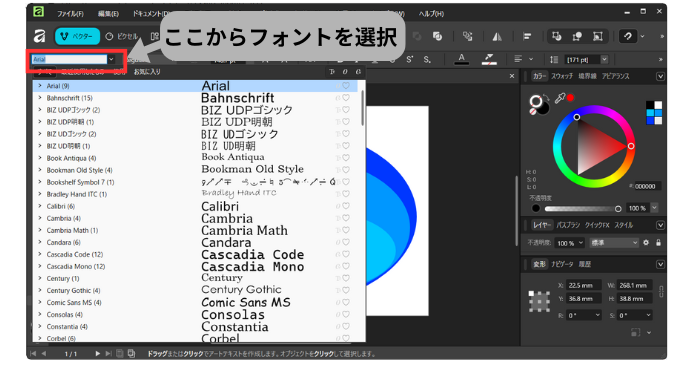Viewport: 698px width, 365px height.
Task: Click the no-color (none) icon
Action: [x=533, y=112]
